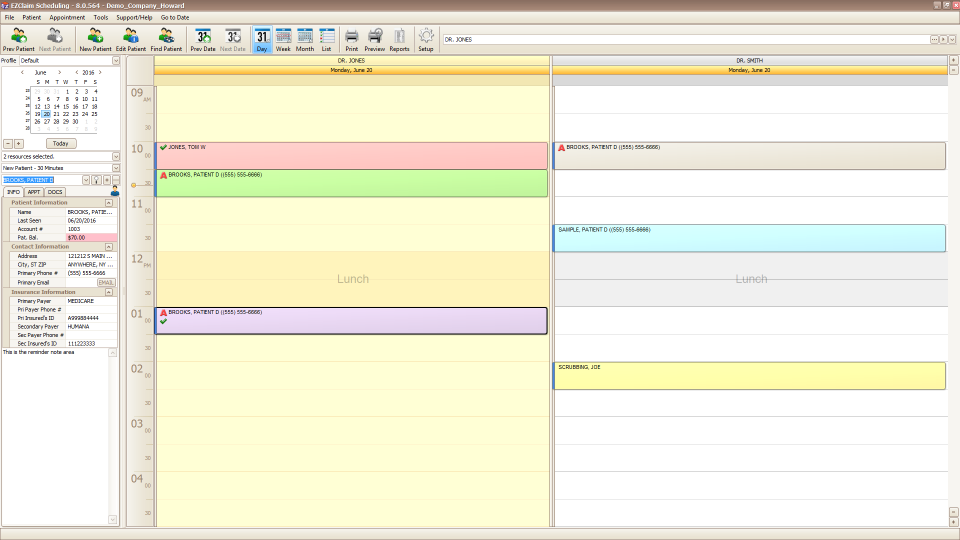The height and width of the screenshot is (540, 960).
Task: Select the Jones, Tom W appointment
Action: (351, 156)
